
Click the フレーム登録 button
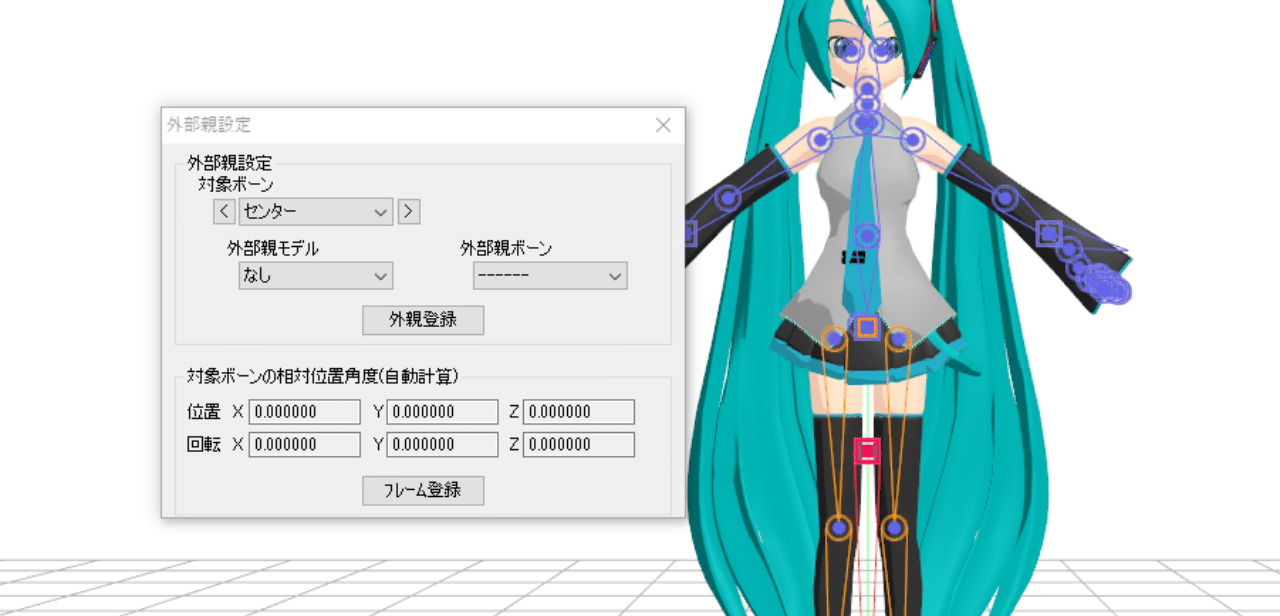coord(423,490)
